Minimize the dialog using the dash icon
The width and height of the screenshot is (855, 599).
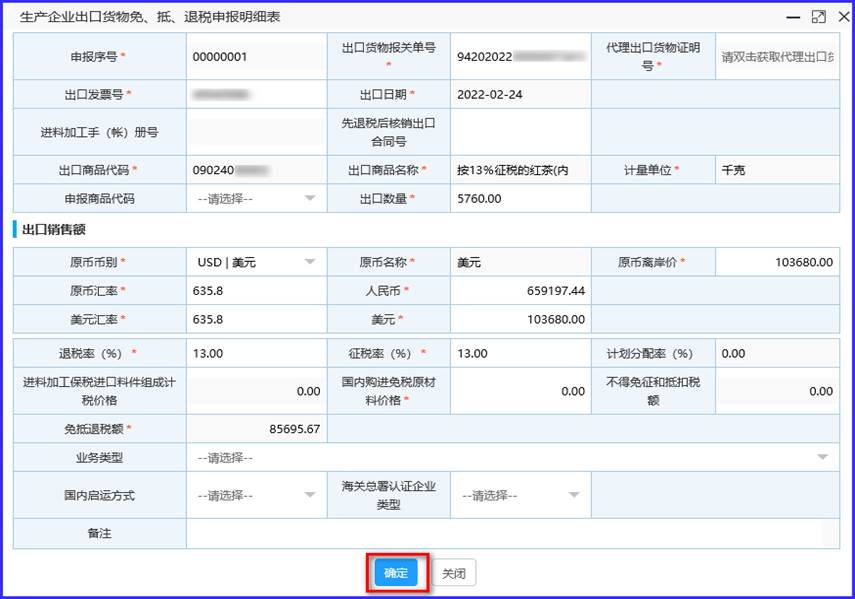click(x=793, y=17)
